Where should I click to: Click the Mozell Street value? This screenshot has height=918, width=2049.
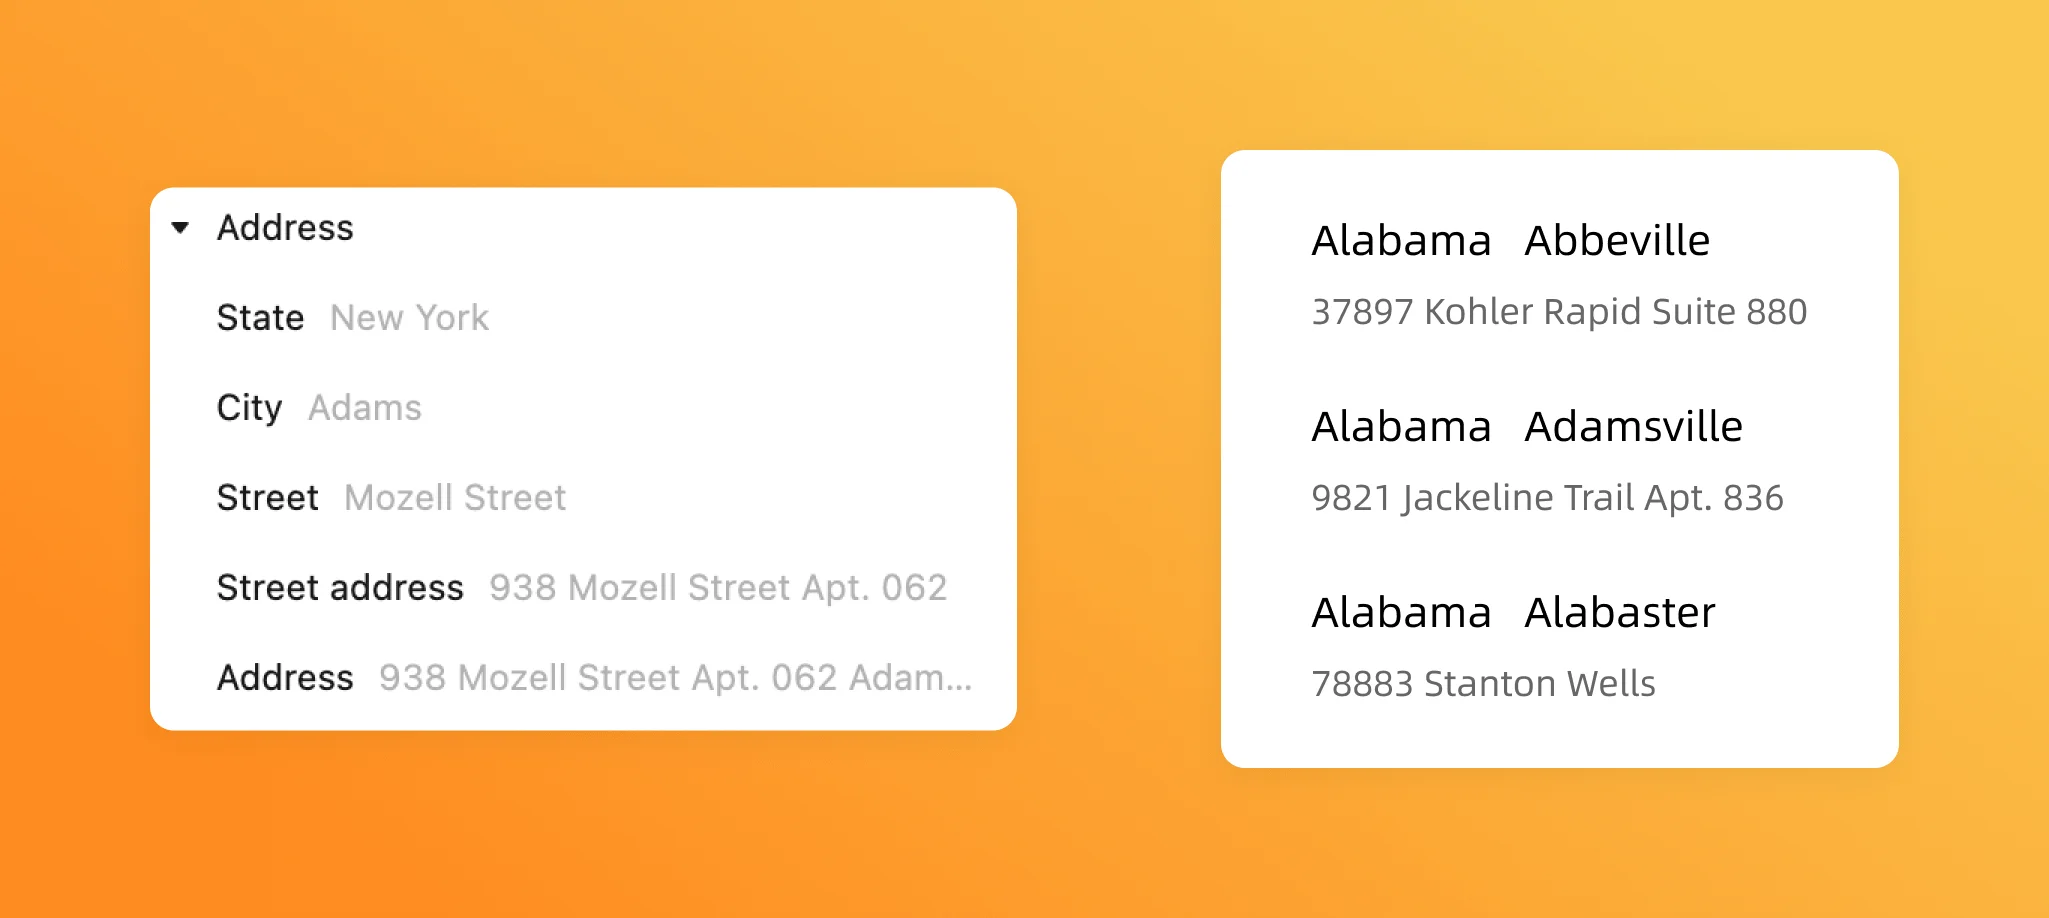tap(455, 498)
